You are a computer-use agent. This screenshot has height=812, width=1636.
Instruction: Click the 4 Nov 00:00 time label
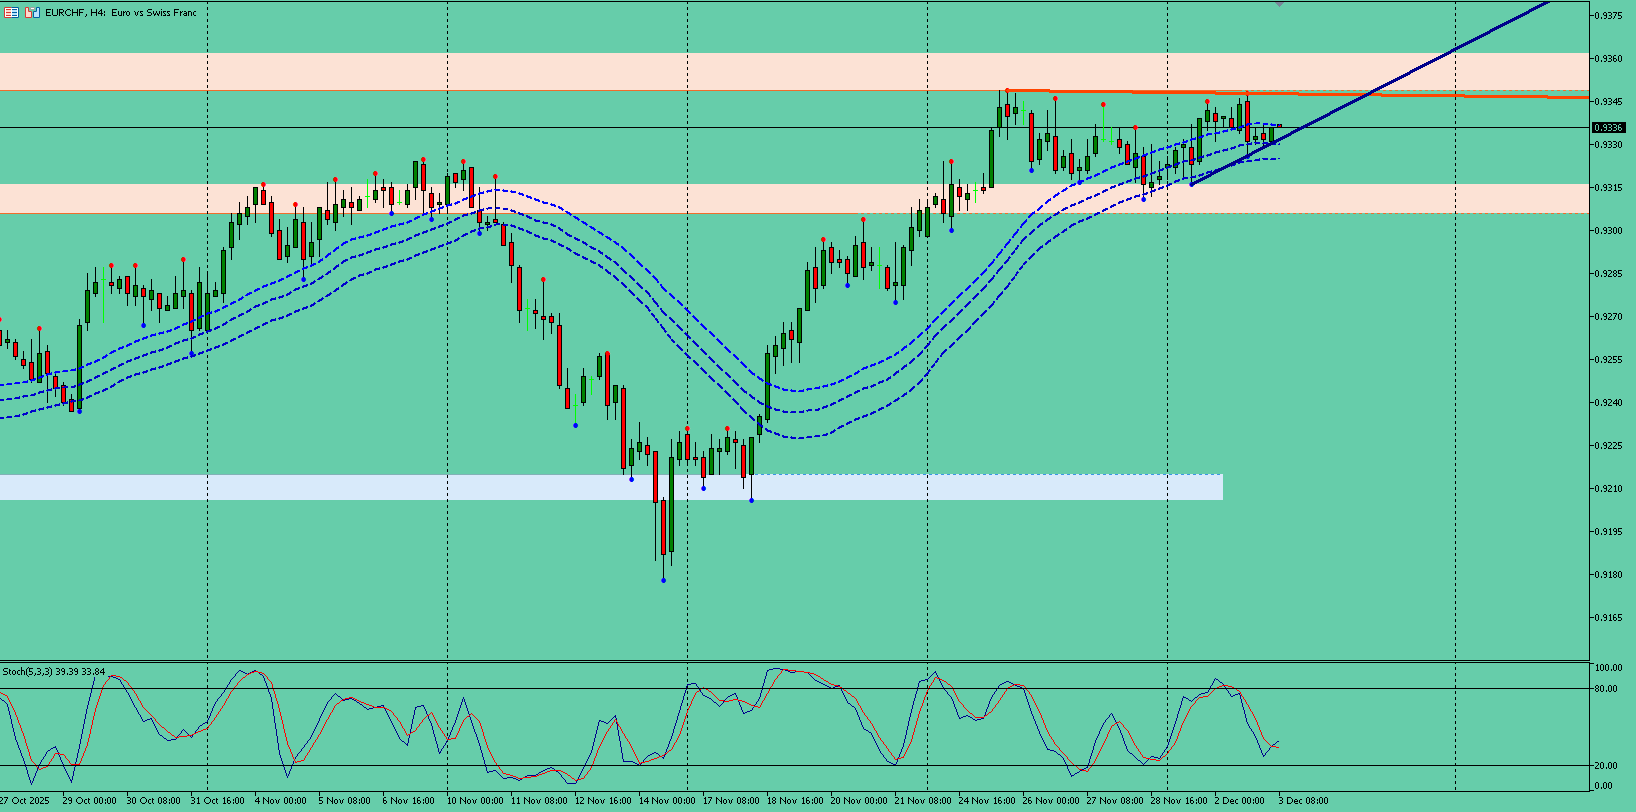click(280, 800)
